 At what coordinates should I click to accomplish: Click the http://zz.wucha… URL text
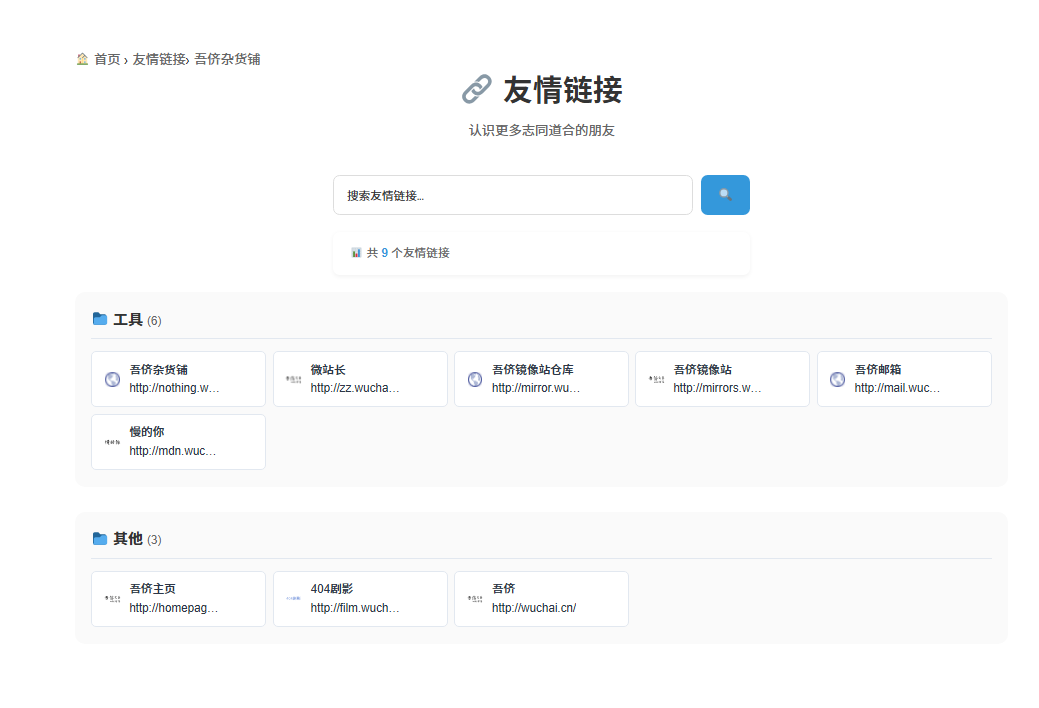(x=355, y=388)
